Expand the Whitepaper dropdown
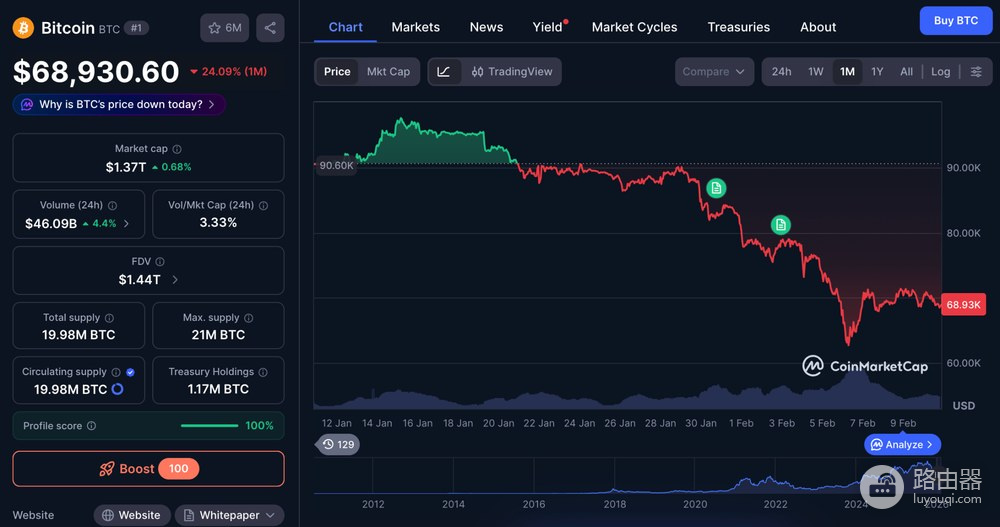 coord(230,515)
